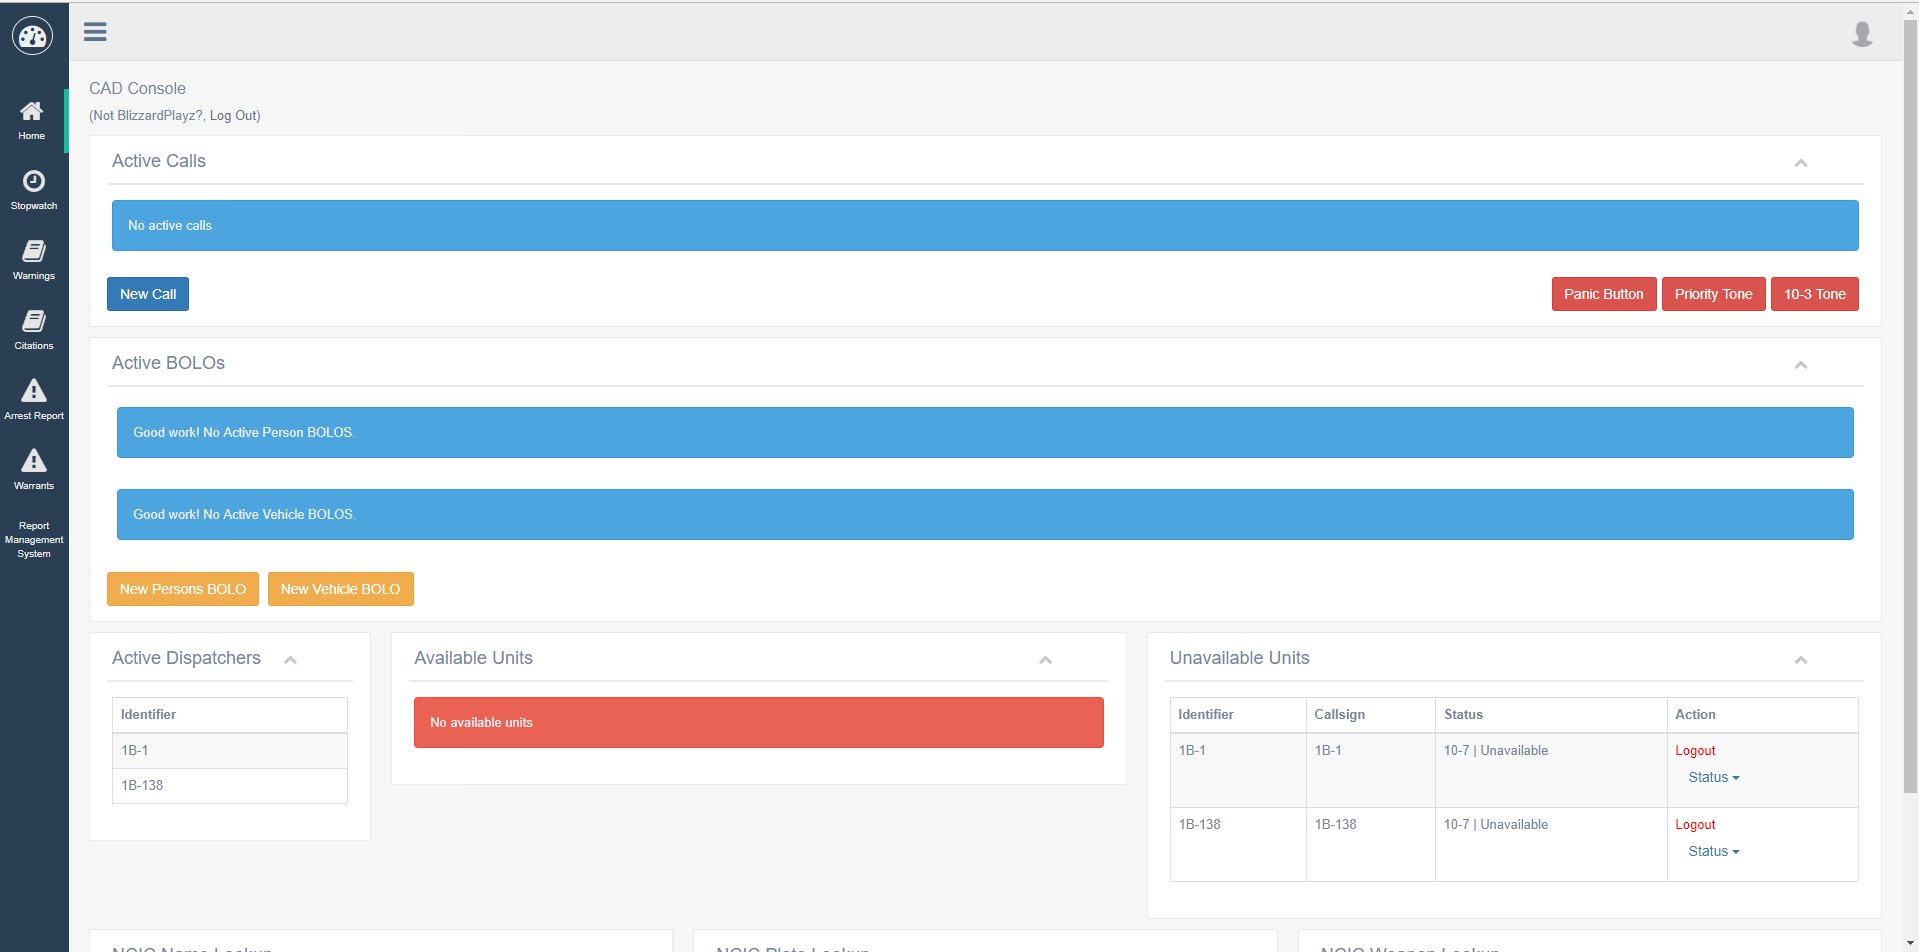The height and width of the screenshot is (952, 1919).
Task: Activate the Panic Button
Action: coord(1604,294)
